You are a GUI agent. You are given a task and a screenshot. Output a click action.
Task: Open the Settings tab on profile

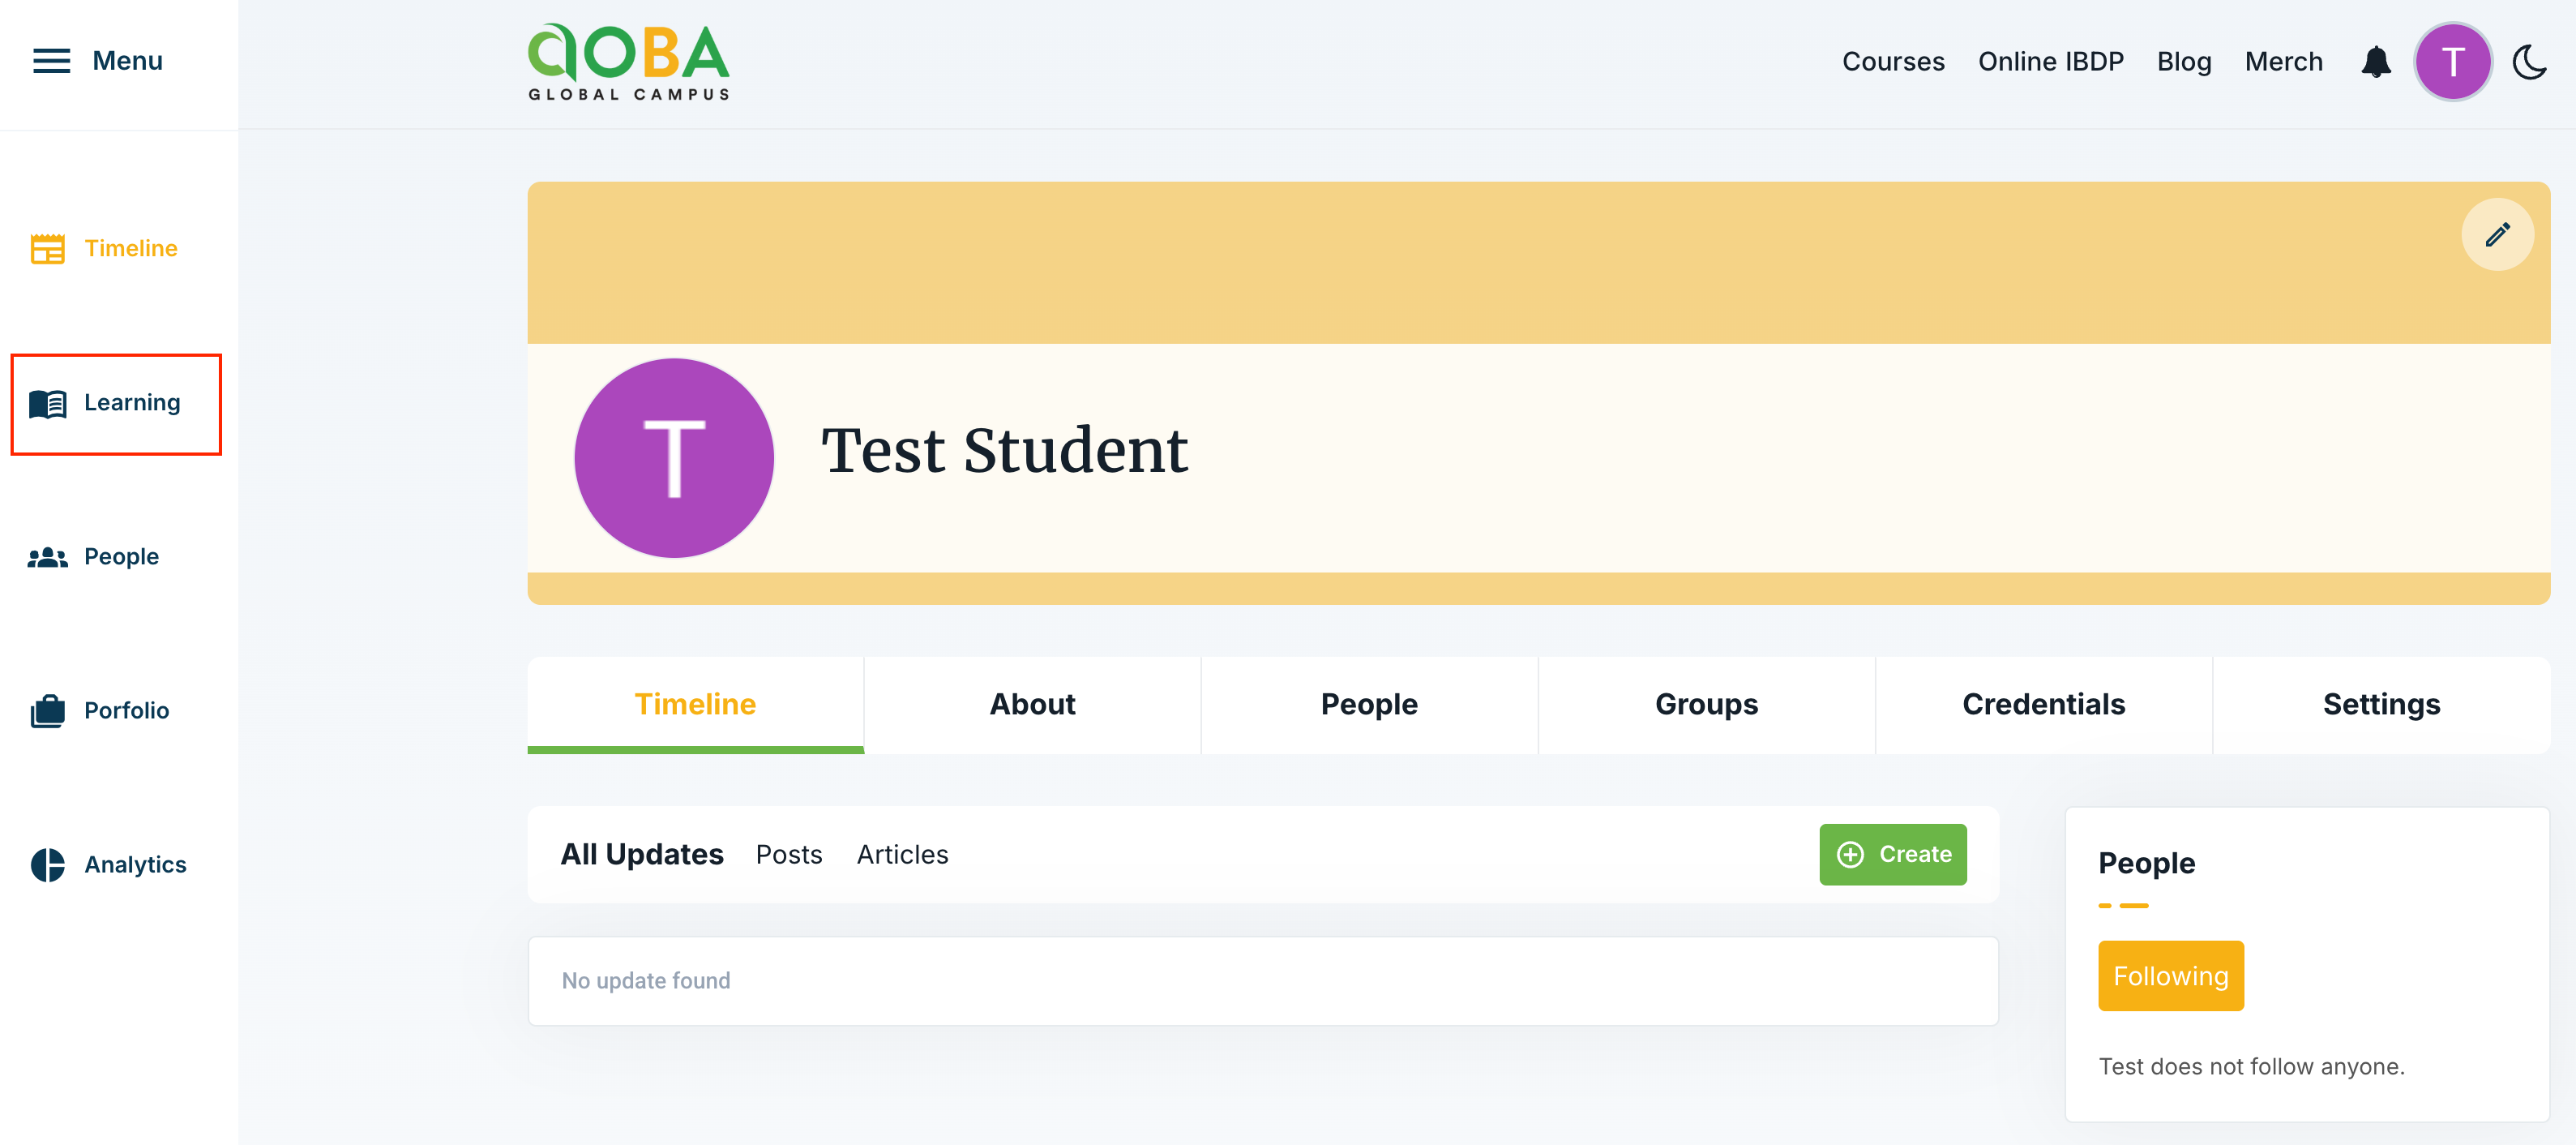[x=2382, y=704]
